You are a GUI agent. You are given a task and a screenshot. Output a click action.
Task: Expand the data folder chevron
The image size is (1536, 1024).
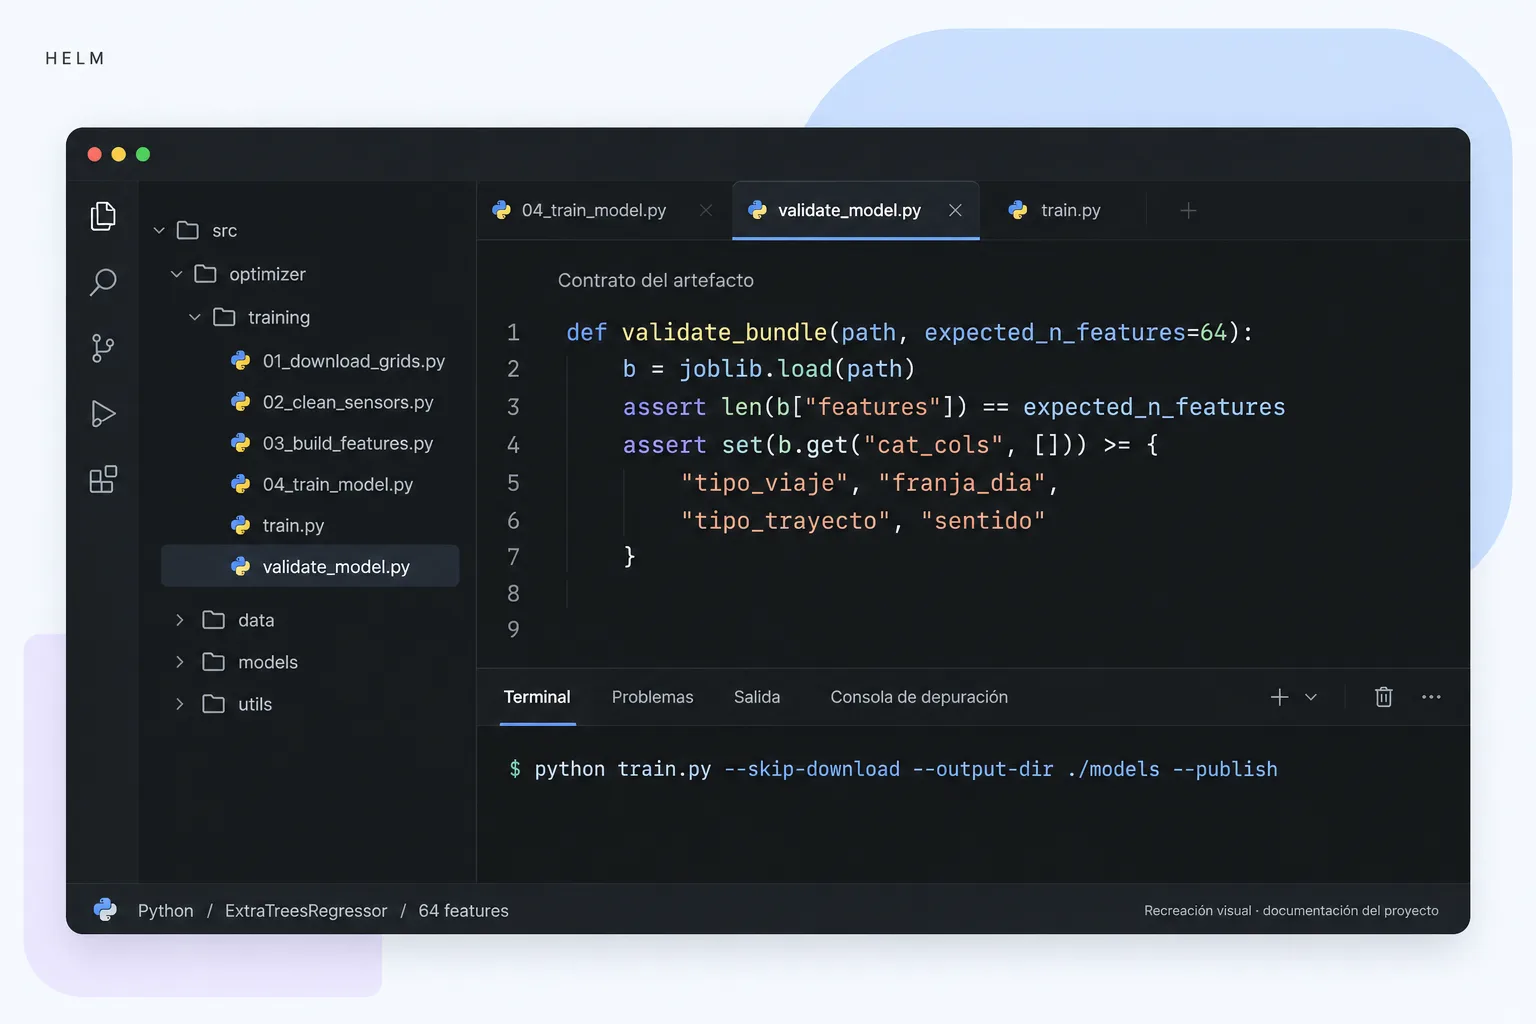click(179, 620)
